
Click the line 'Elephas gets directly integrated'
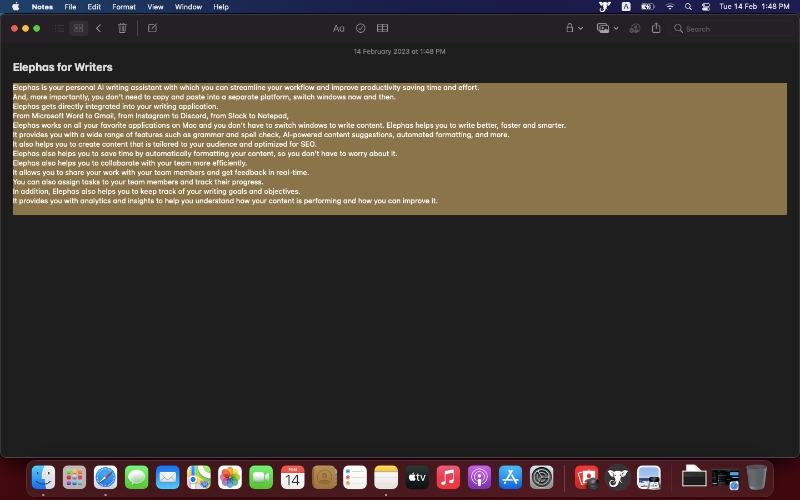[x=115, y=106]
